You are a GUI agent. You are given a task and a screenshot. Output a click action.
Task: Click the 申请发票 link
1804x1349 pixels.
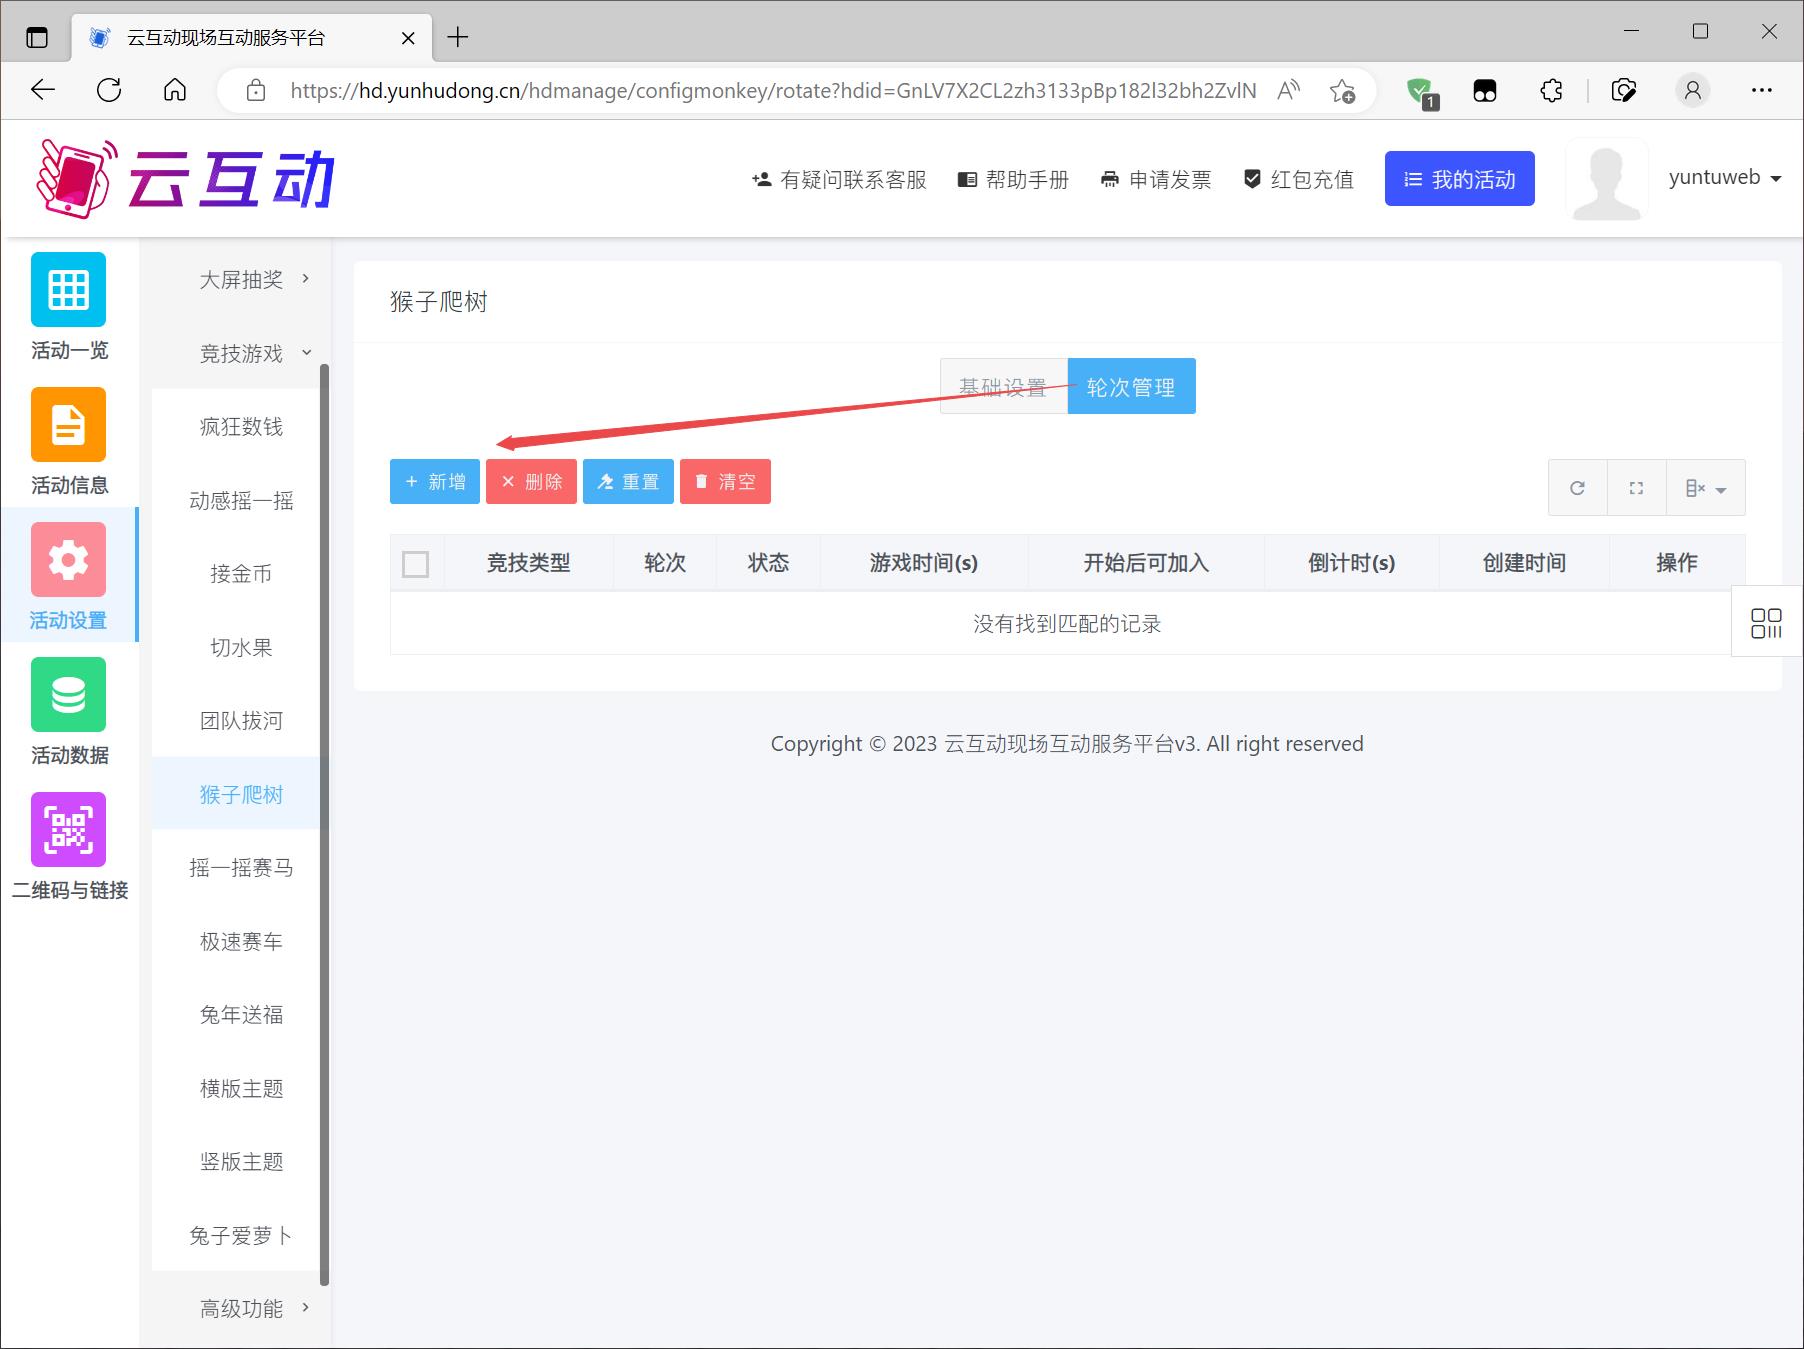[1156, 180]
